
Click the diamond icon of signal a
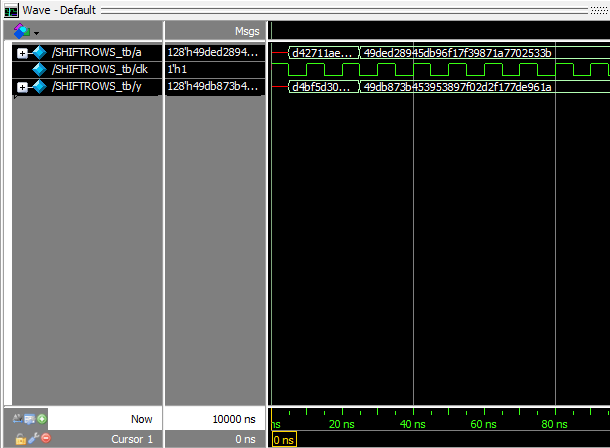pyautogui.click(x=39, y=53)
